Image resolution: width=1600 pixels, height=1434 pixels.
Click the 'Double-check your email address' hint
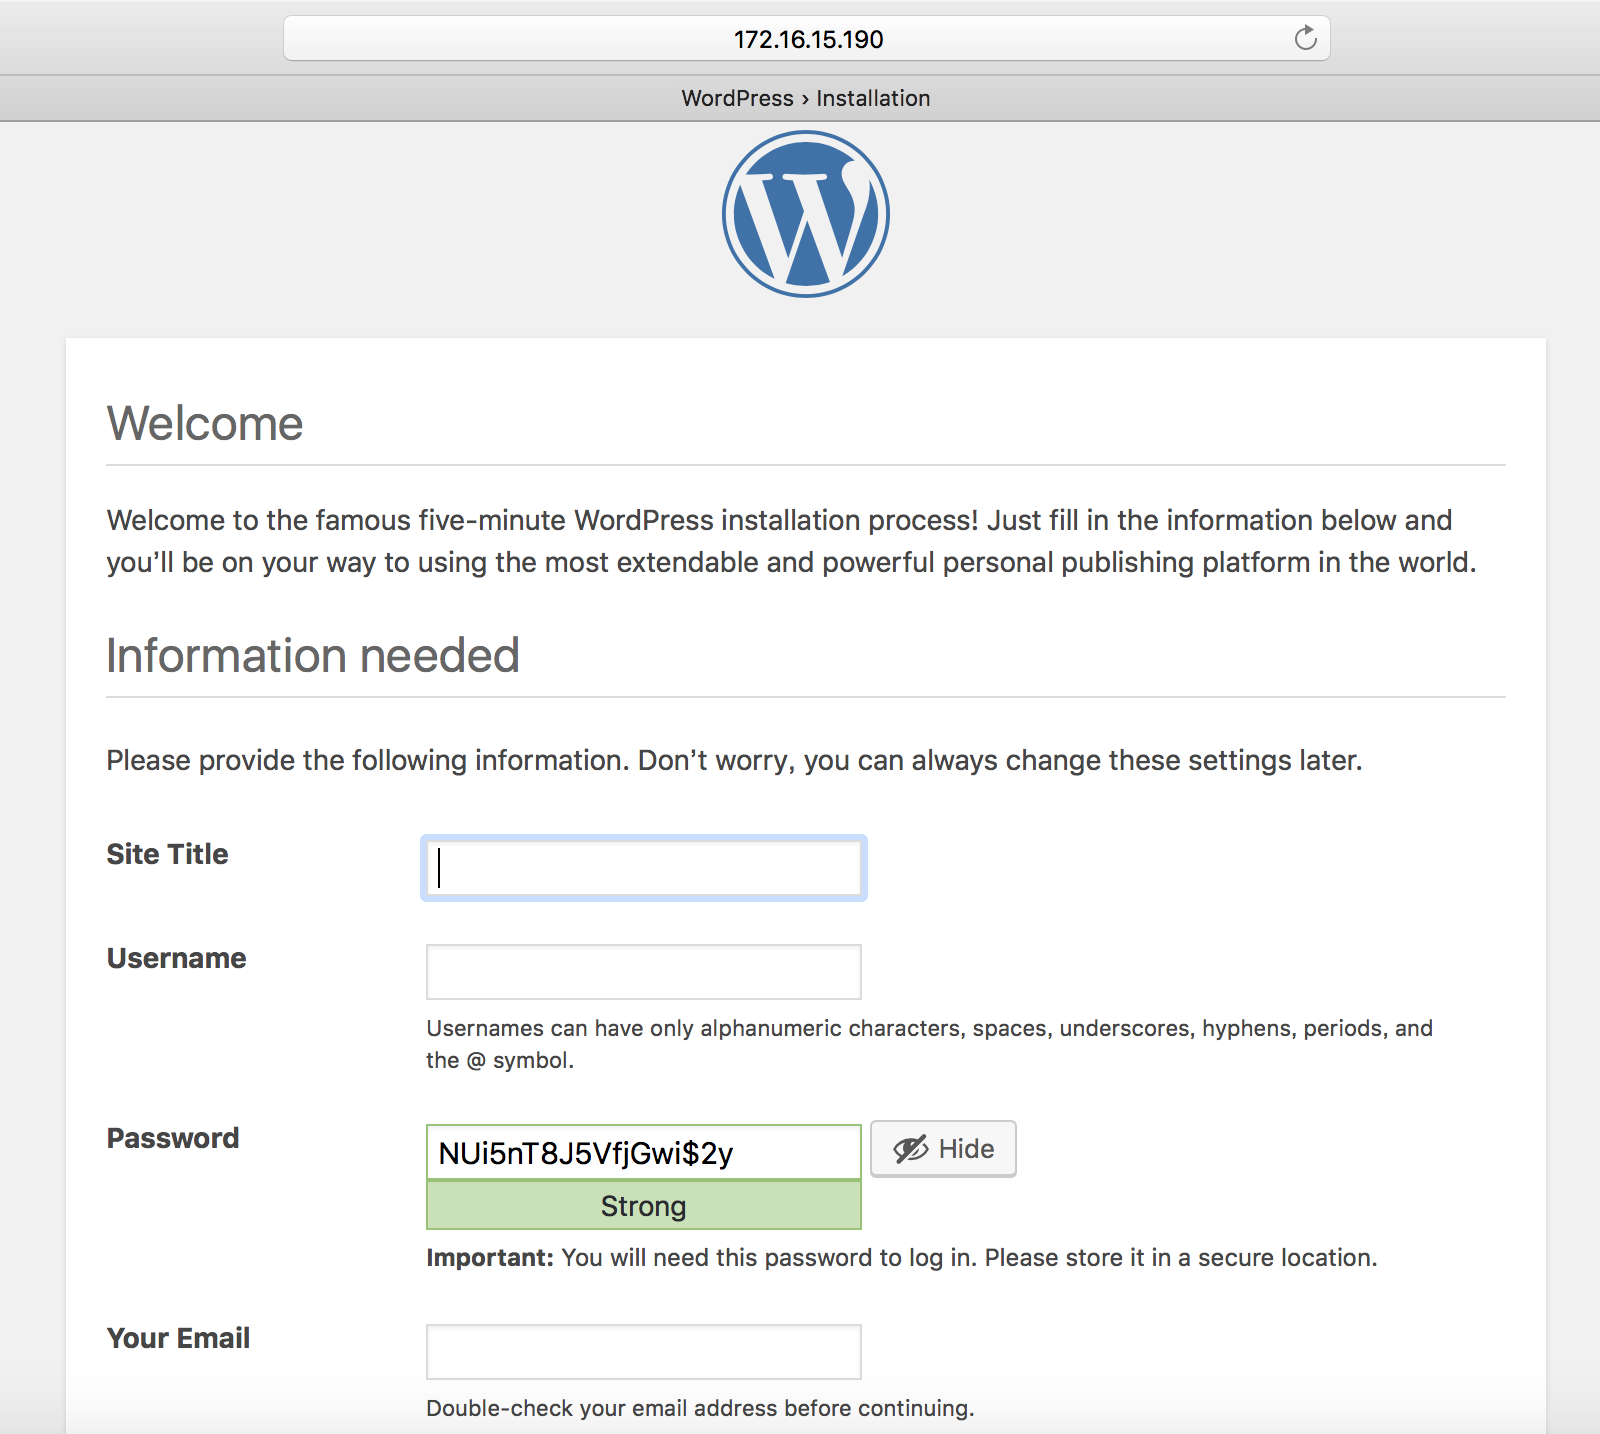[x=700, y=1408]
